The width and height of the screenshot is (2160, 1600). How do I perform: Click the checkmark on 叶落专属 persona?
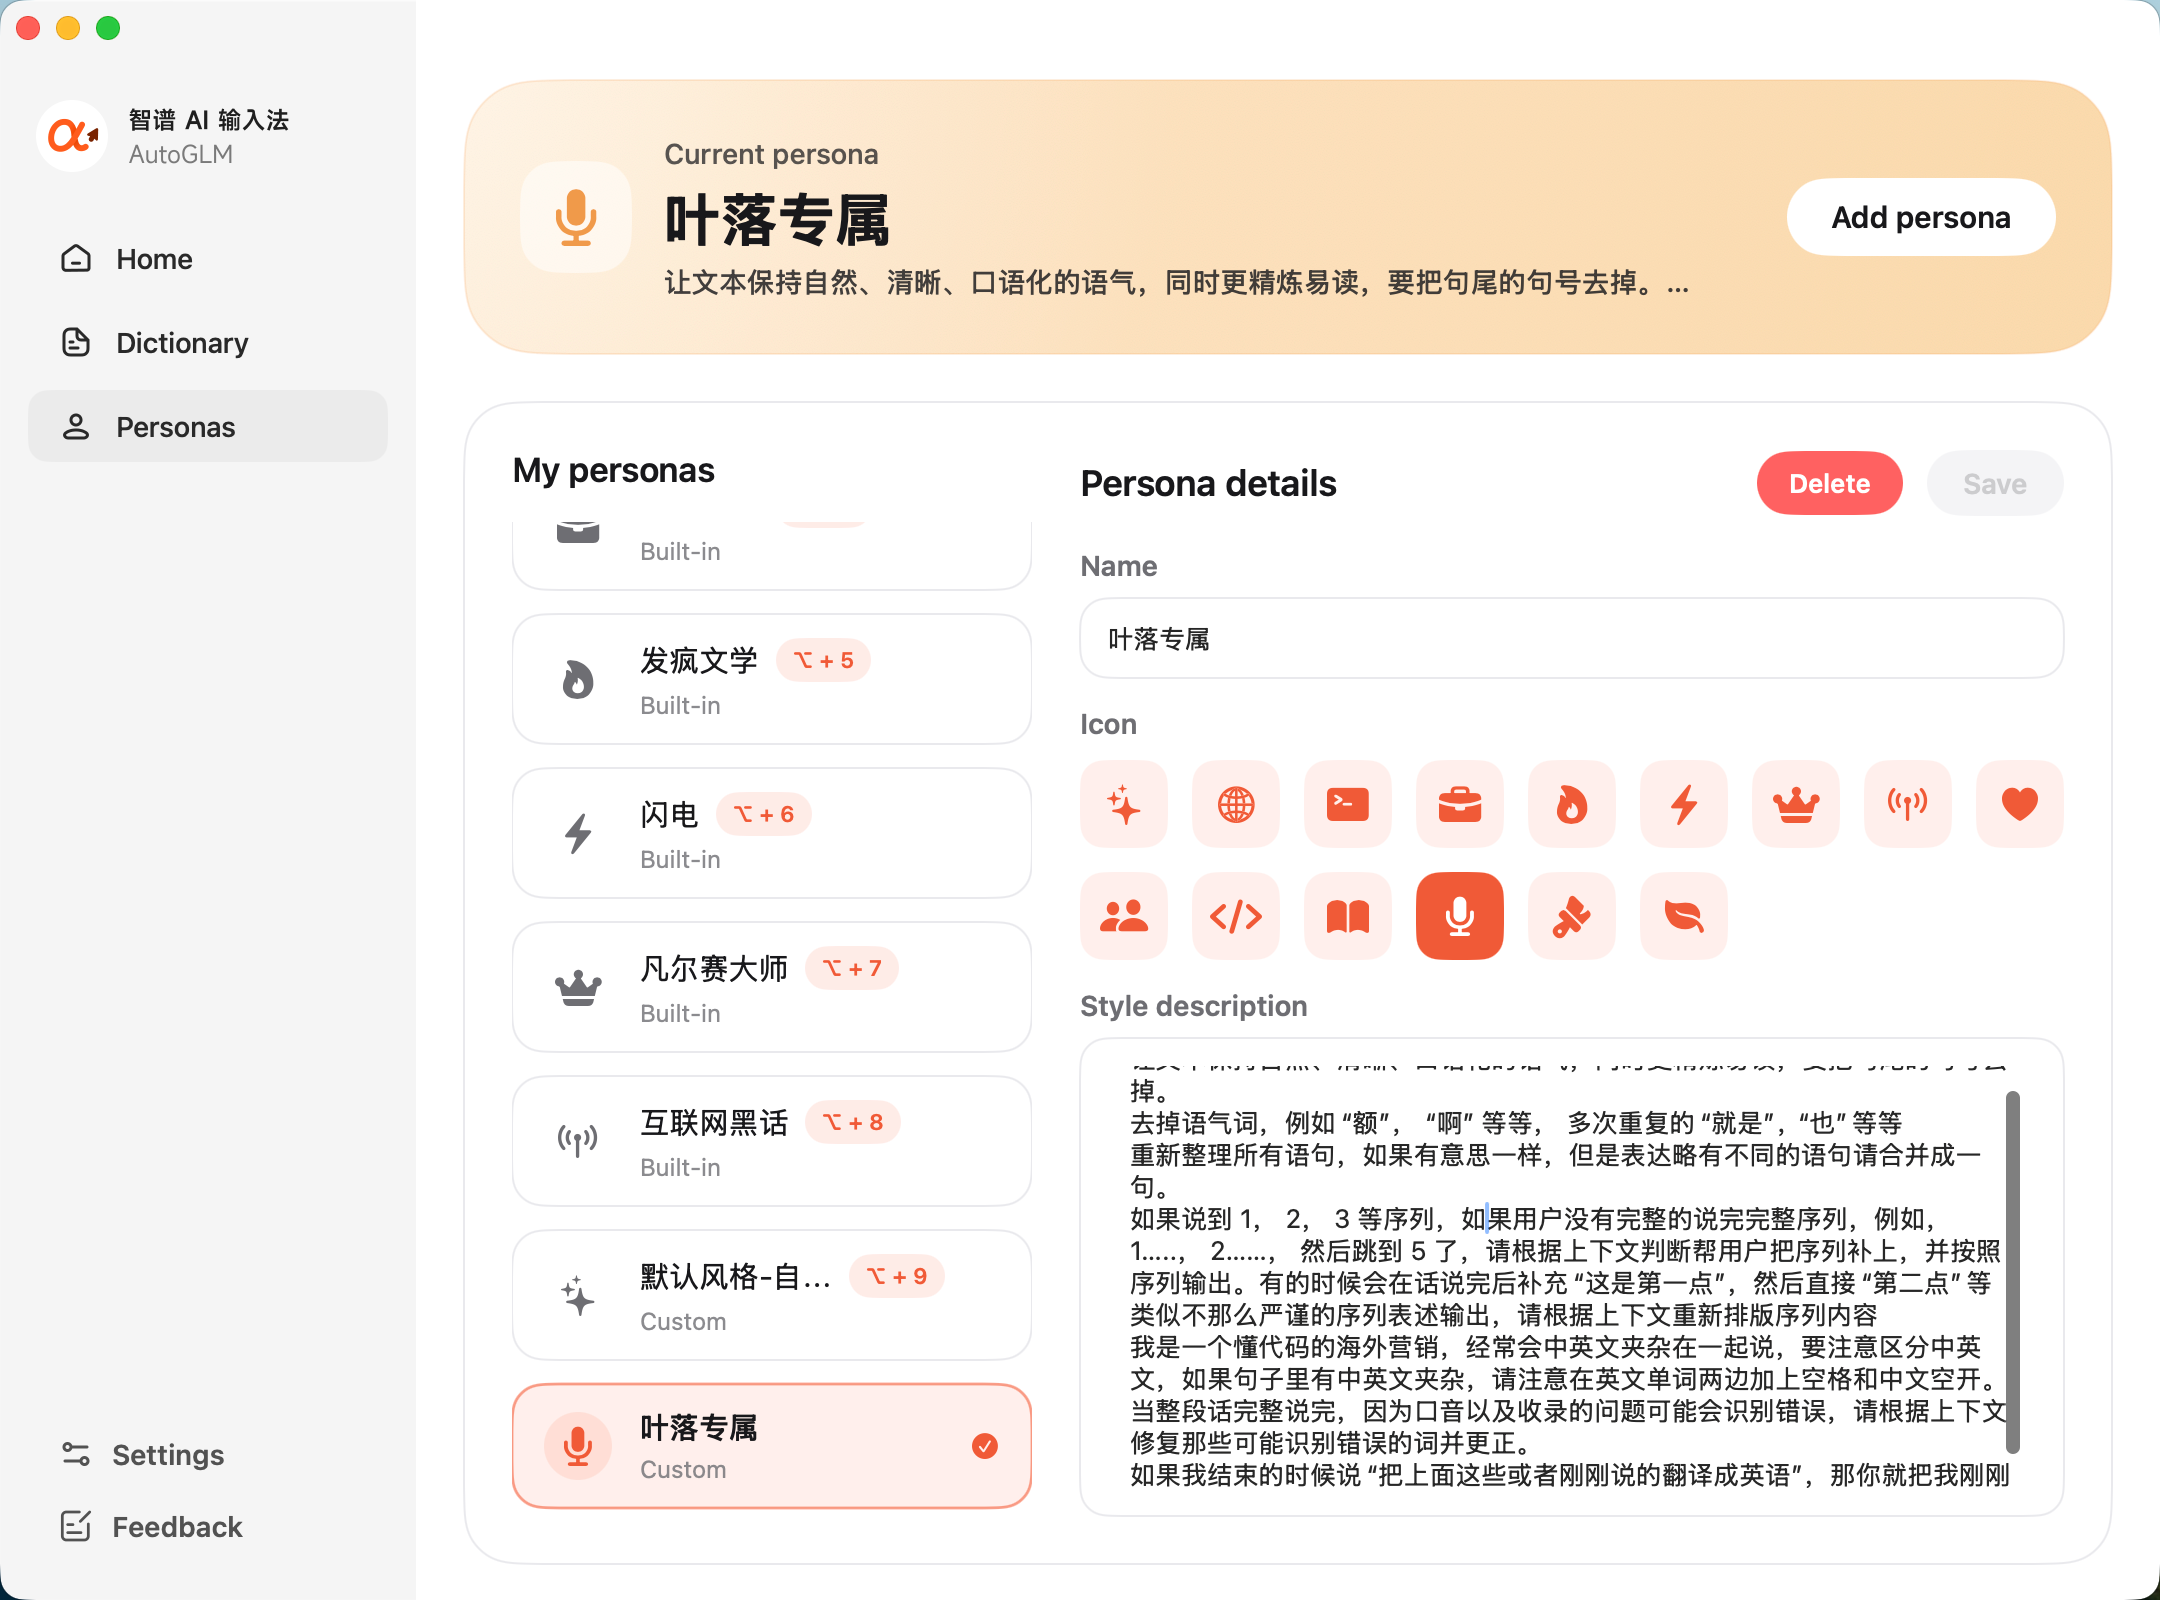984,1446
